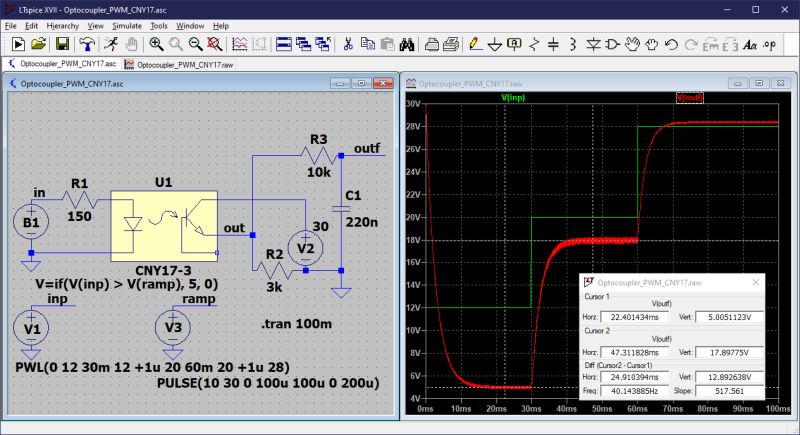Open the Component gate-symbol chooser icon
The height and width of the screenshot is (435, 800).
tap(612, 44)
